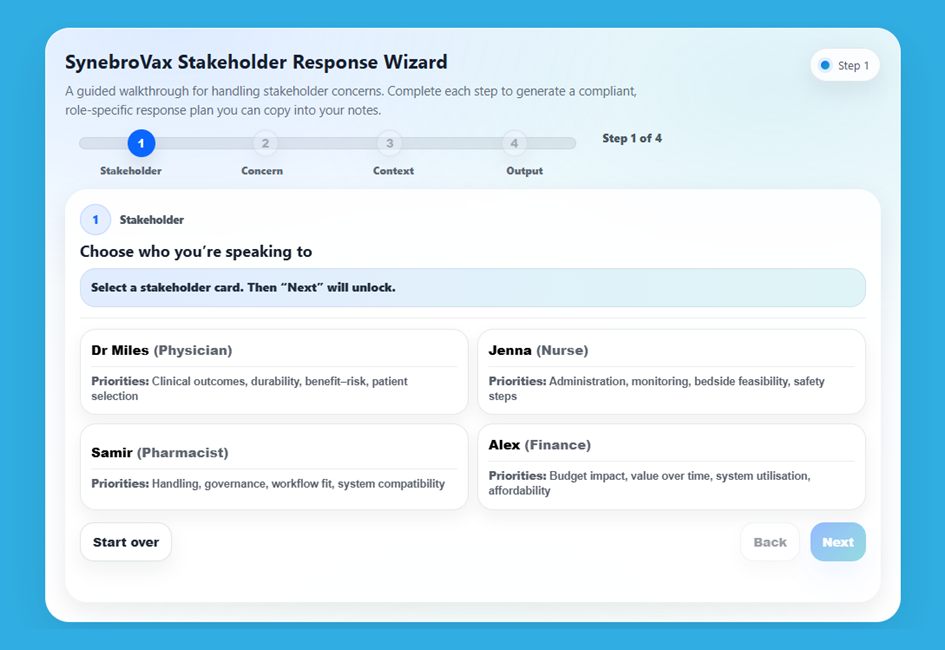
Task: Click the Context step label
Action: 393,170
